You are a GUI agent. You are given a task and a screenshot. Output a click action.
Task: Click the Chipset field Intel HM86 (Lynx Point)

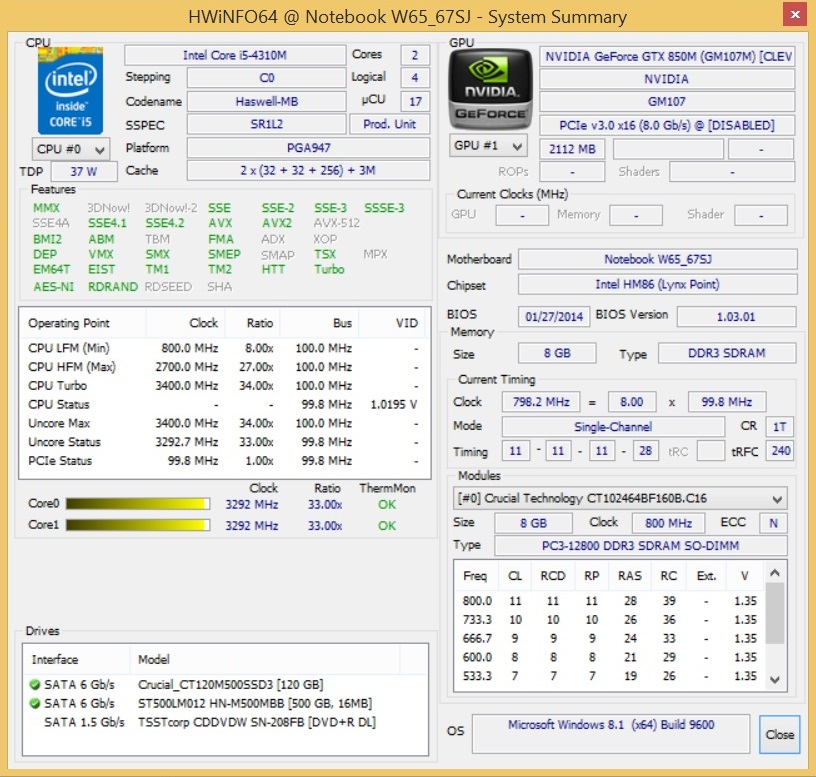tap(658, 285)
